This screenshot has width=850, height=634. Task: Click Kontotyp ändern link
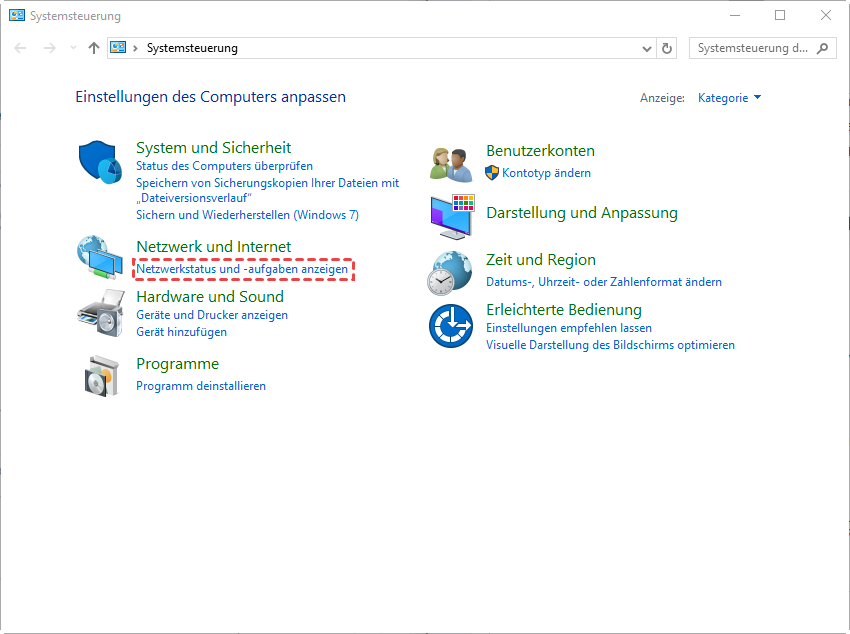click(x=546, y=173)
